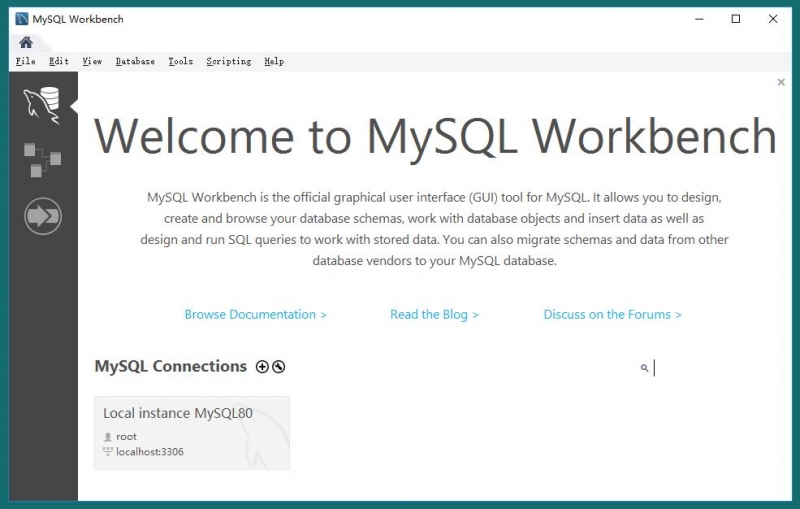800x509 pixels.
Task: Open the MySQL connections dolphin sidebar icon
Action: 42,103
